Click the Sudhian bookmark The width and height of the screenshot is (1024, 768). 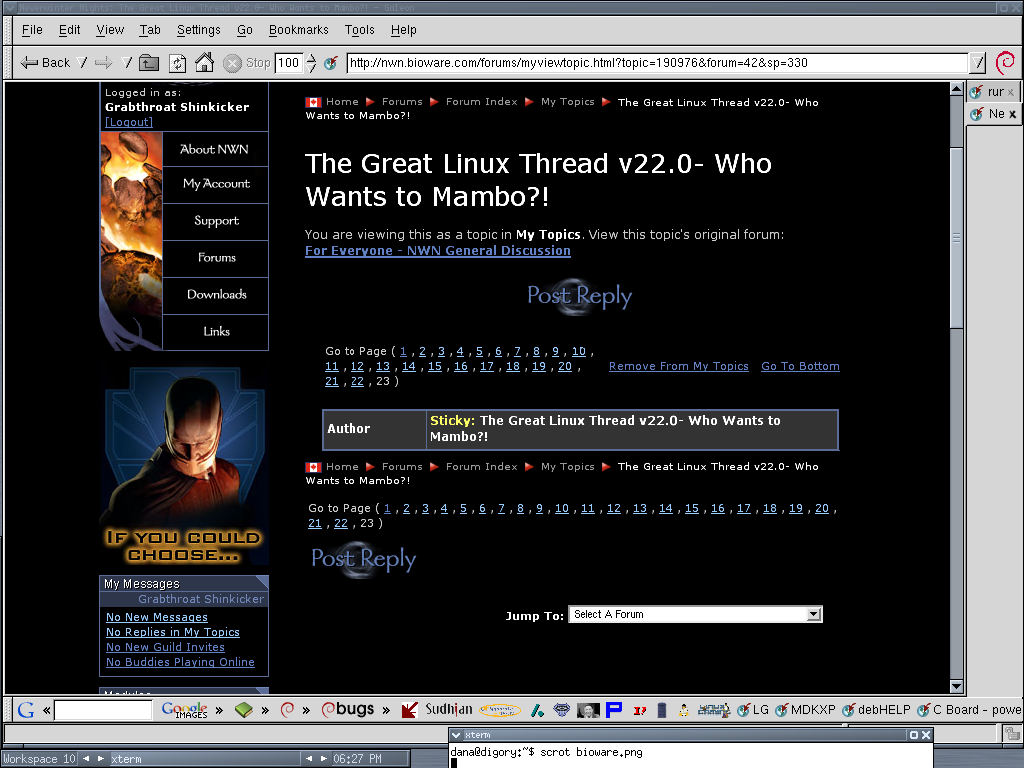click(437, 710)
